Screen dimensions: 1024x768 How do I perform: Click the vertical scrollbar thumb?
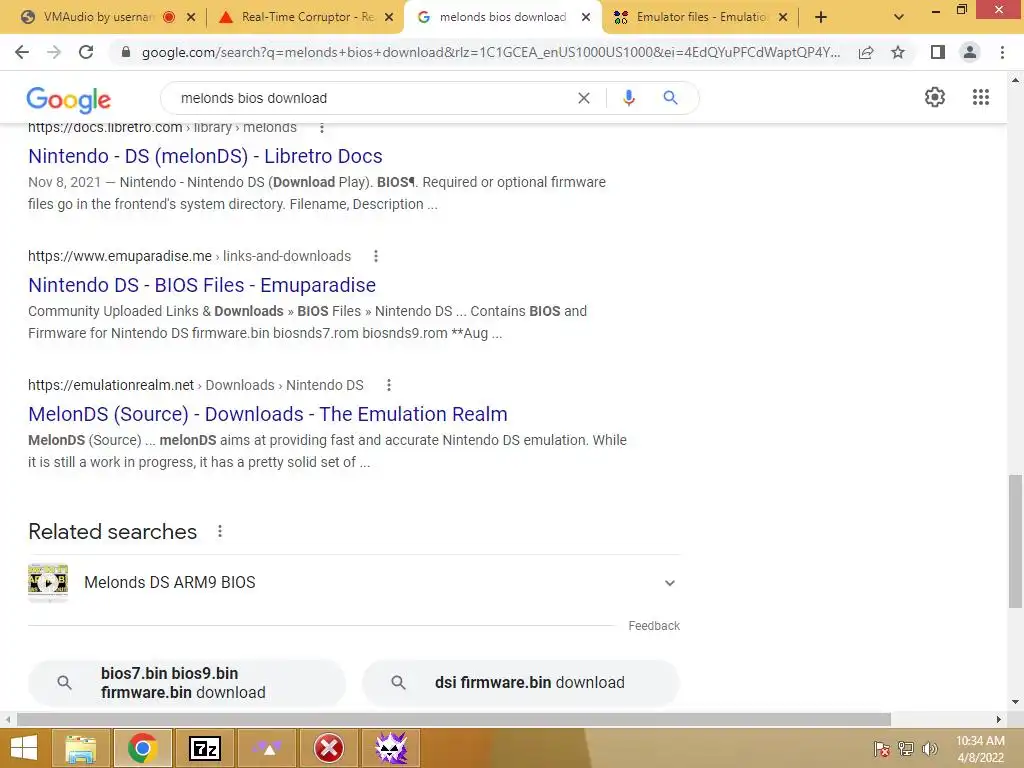tap(1015, 542)
